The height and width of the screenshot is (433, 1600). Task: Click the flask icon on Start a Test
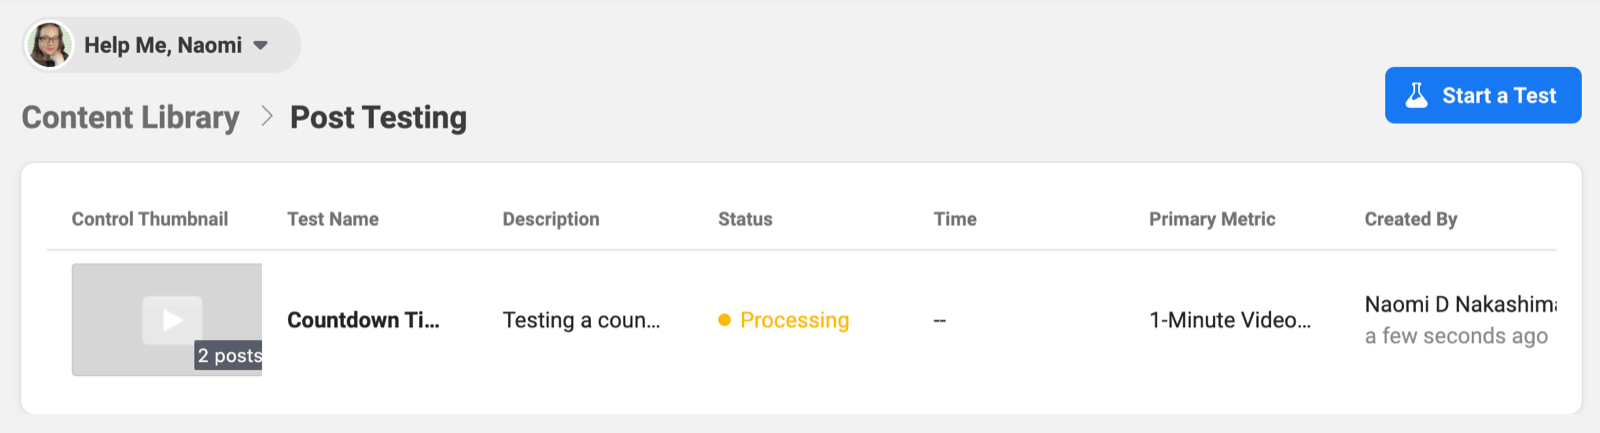1417,95
